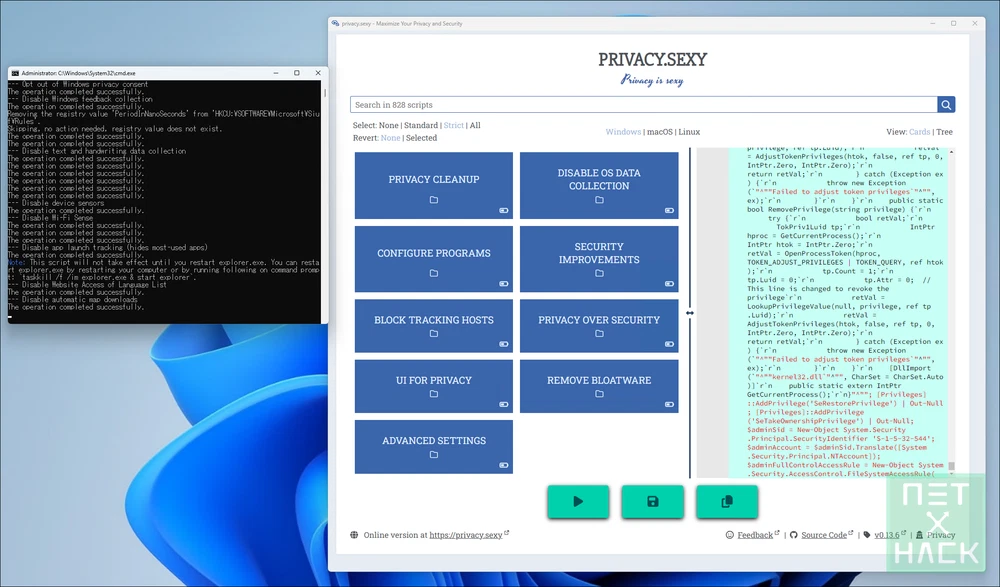Click the globe icon beside Online version
Image resolution: width=1000 pixels, height=587 pixels.
coord(354,535)
